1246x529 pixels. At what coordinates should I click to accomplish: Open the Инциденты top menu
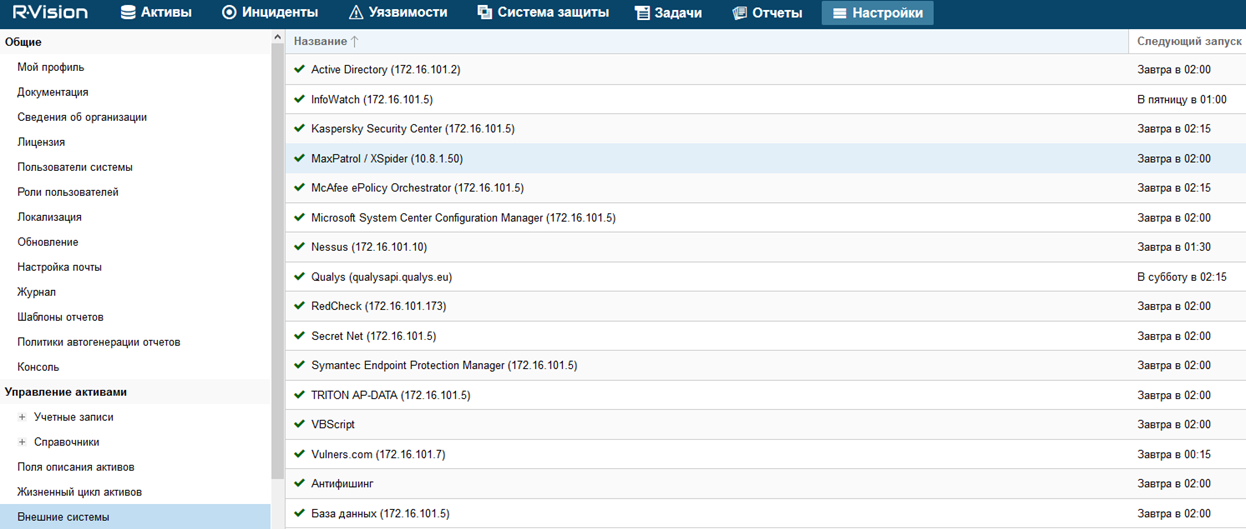pos(270,13)
